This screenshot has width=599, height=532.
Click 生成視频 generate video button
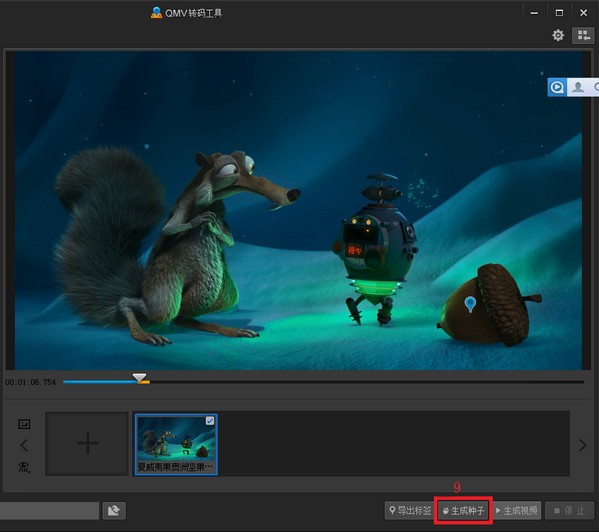[516, 511]
